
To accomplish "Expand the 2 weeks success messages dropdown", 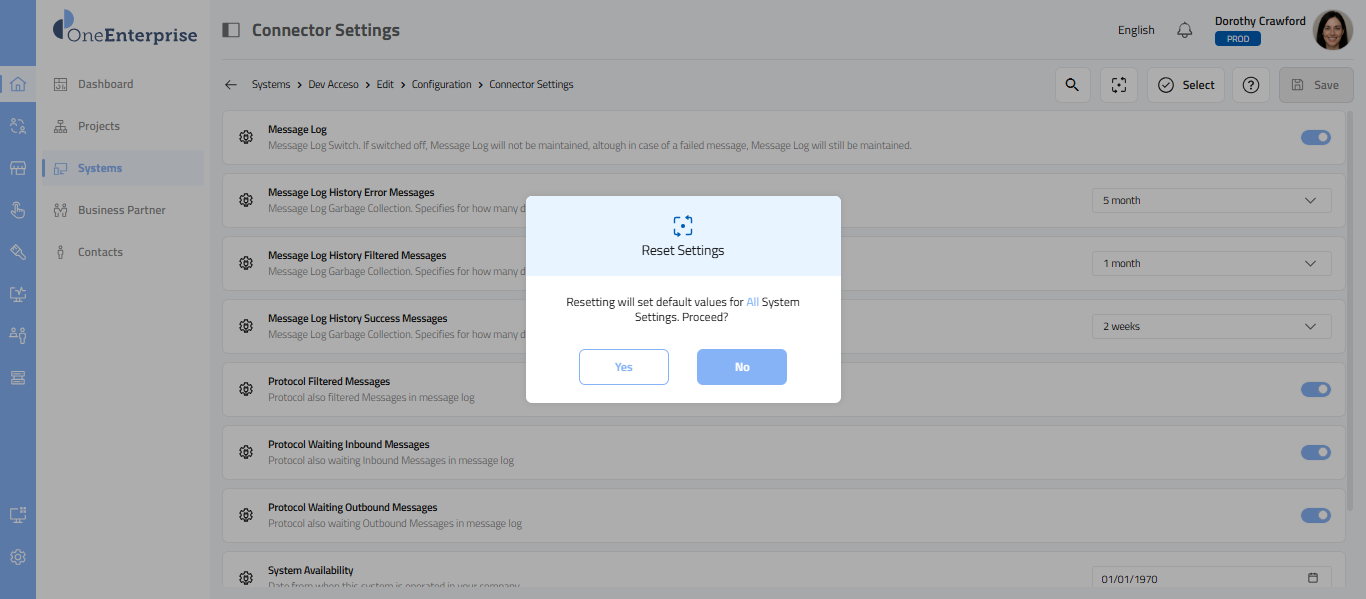I will pos(1211,326).
